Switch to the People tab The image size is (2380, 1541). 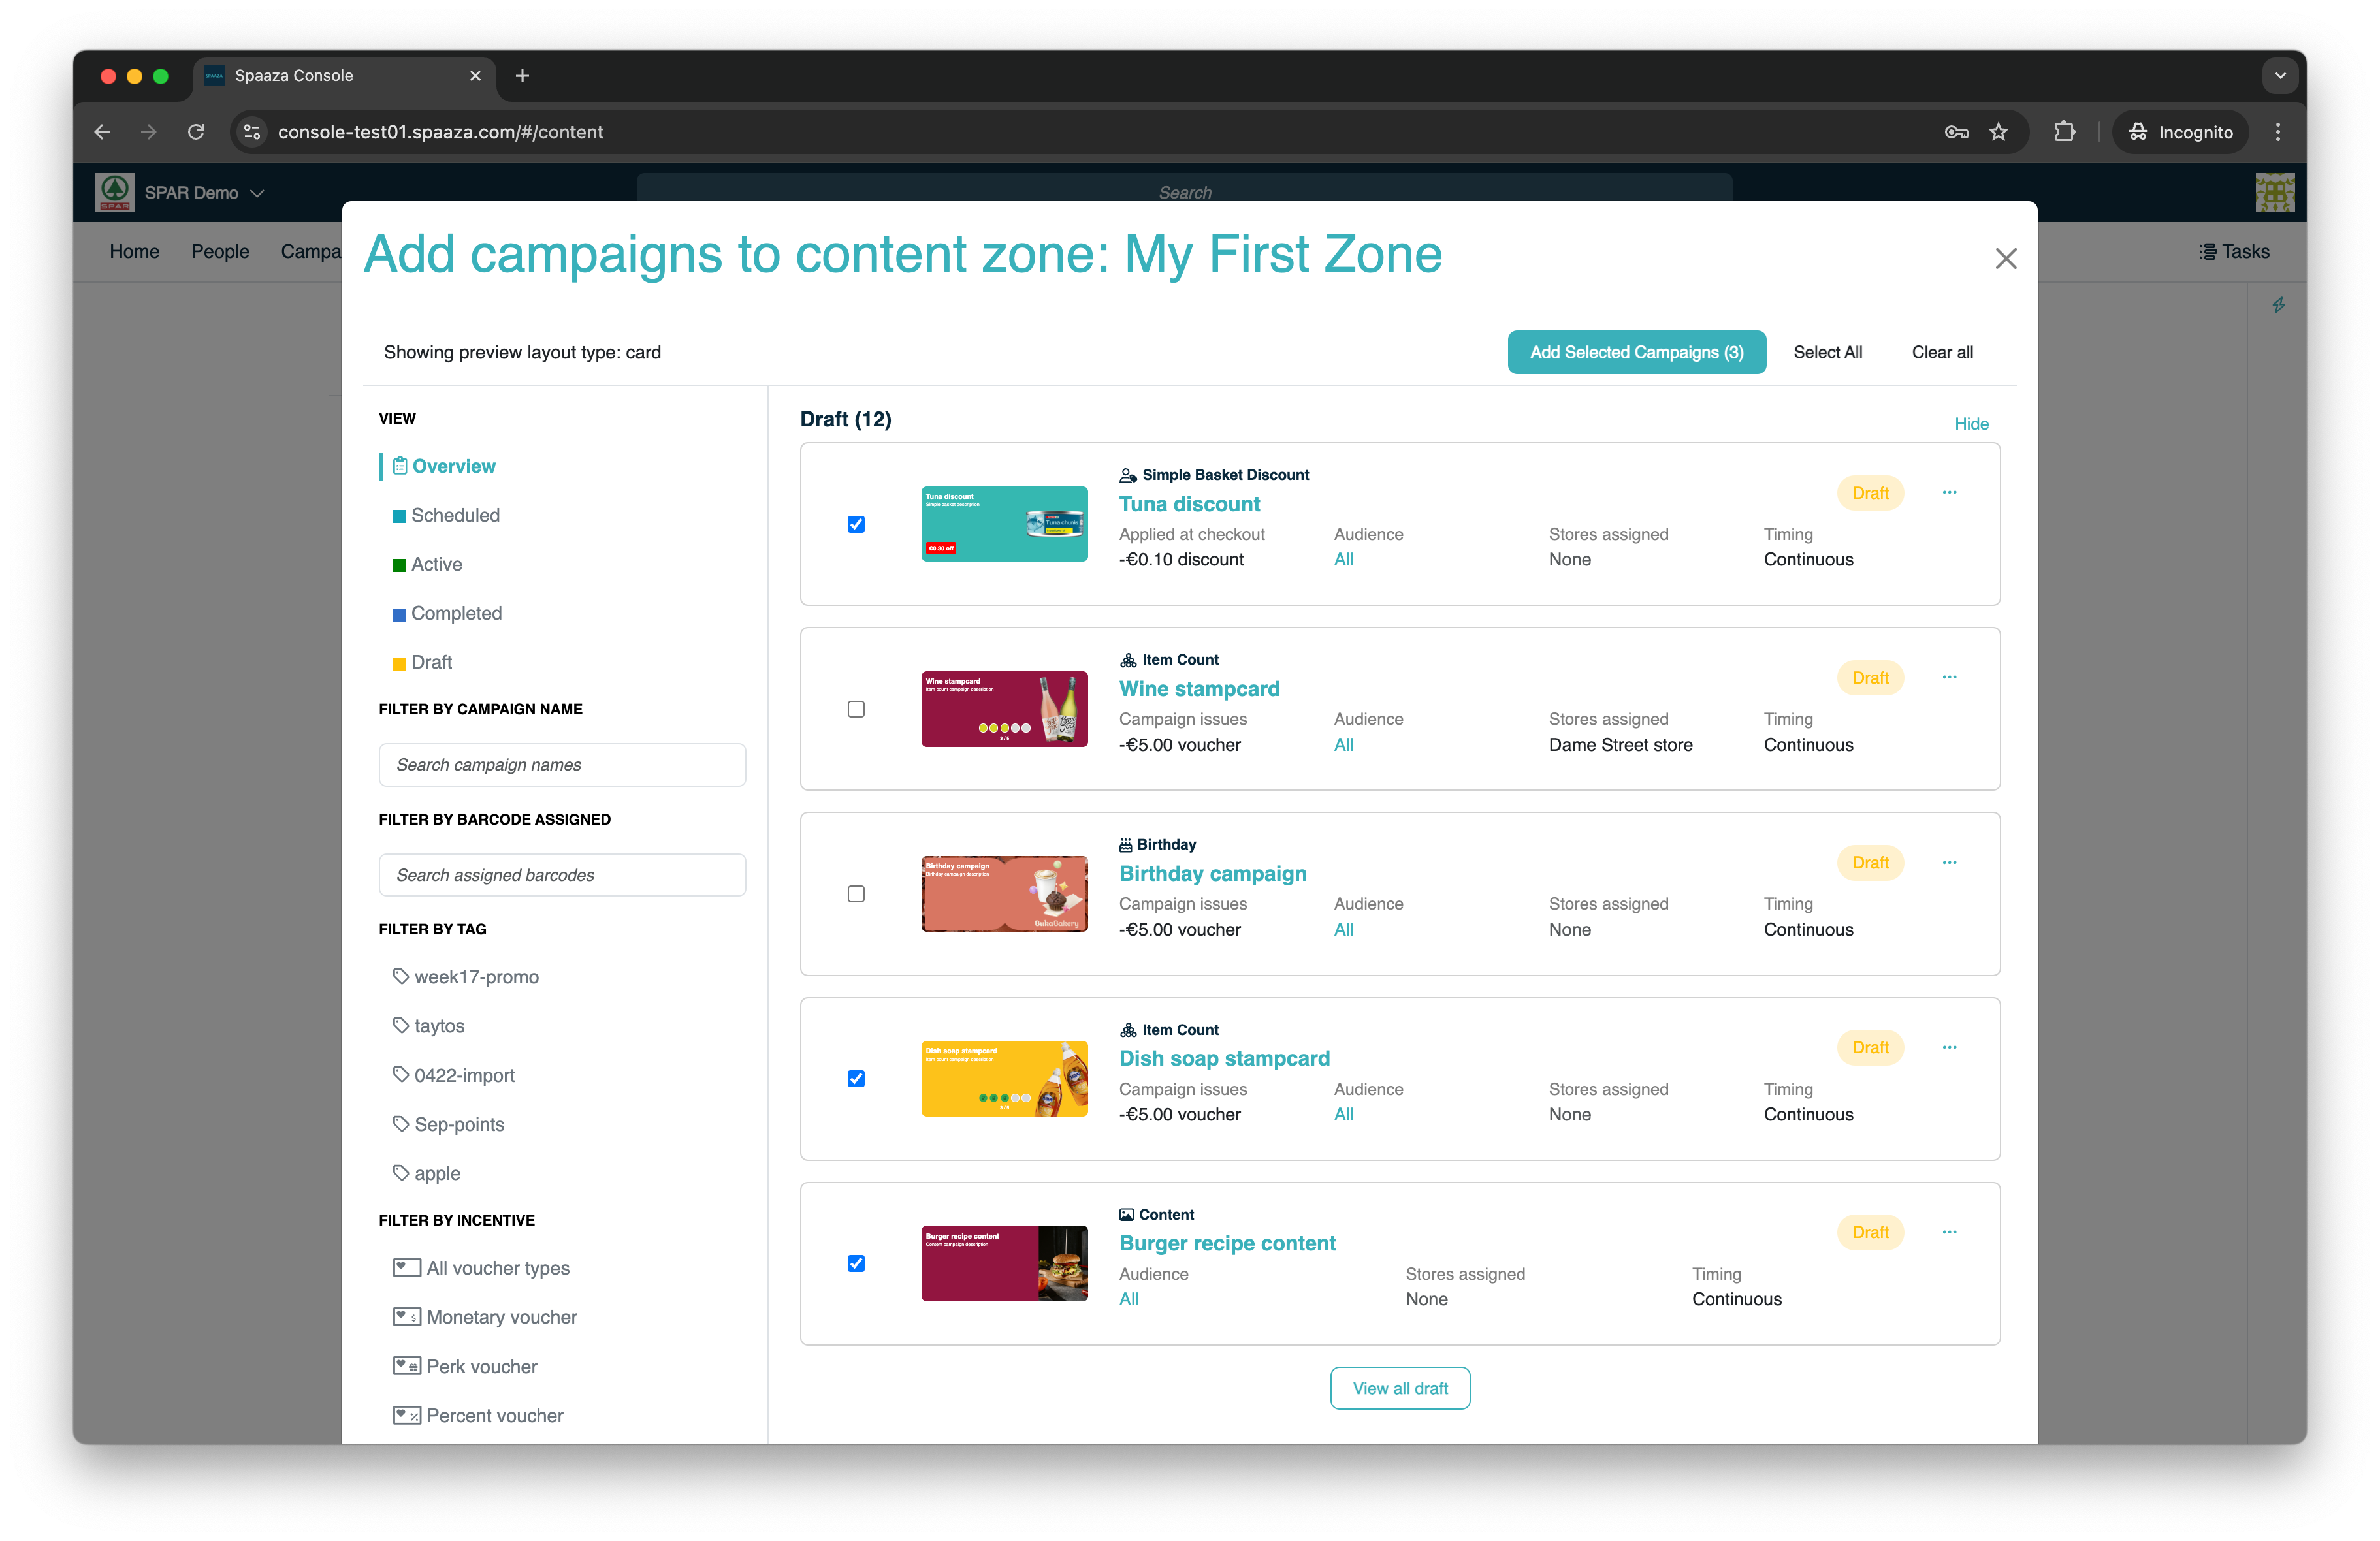click(220, 251)
